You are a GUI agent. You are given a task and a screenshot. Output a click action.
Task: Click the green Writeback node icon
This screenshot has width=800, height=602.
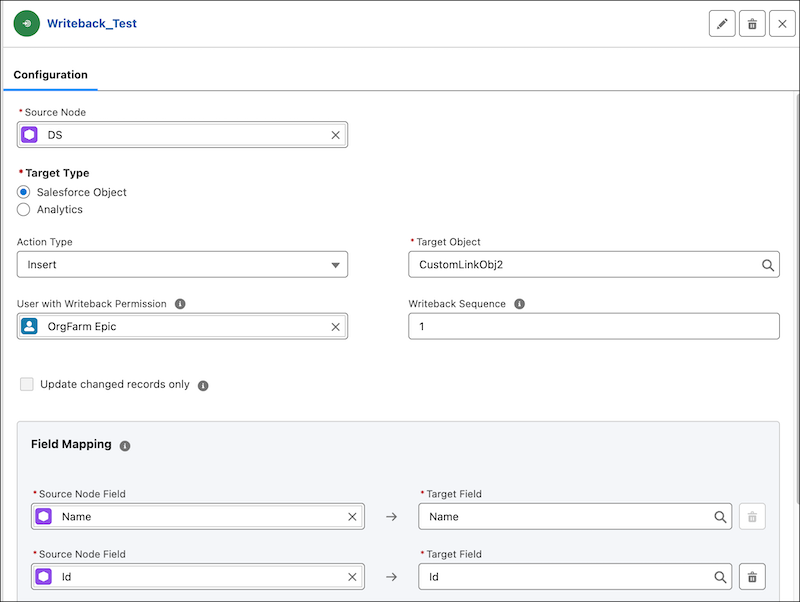point(27,23)
